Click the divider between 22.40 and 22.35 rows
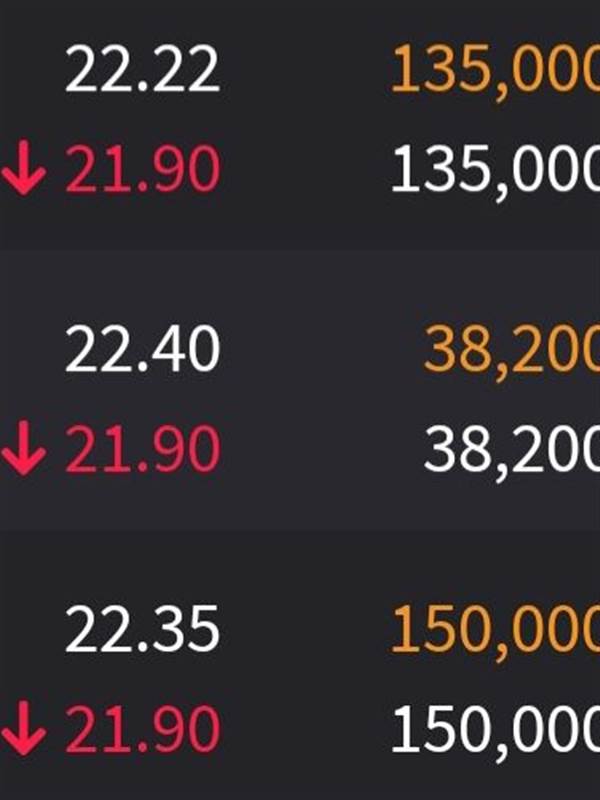The width and height of the screenshot is (600, 800). point(300,530)
